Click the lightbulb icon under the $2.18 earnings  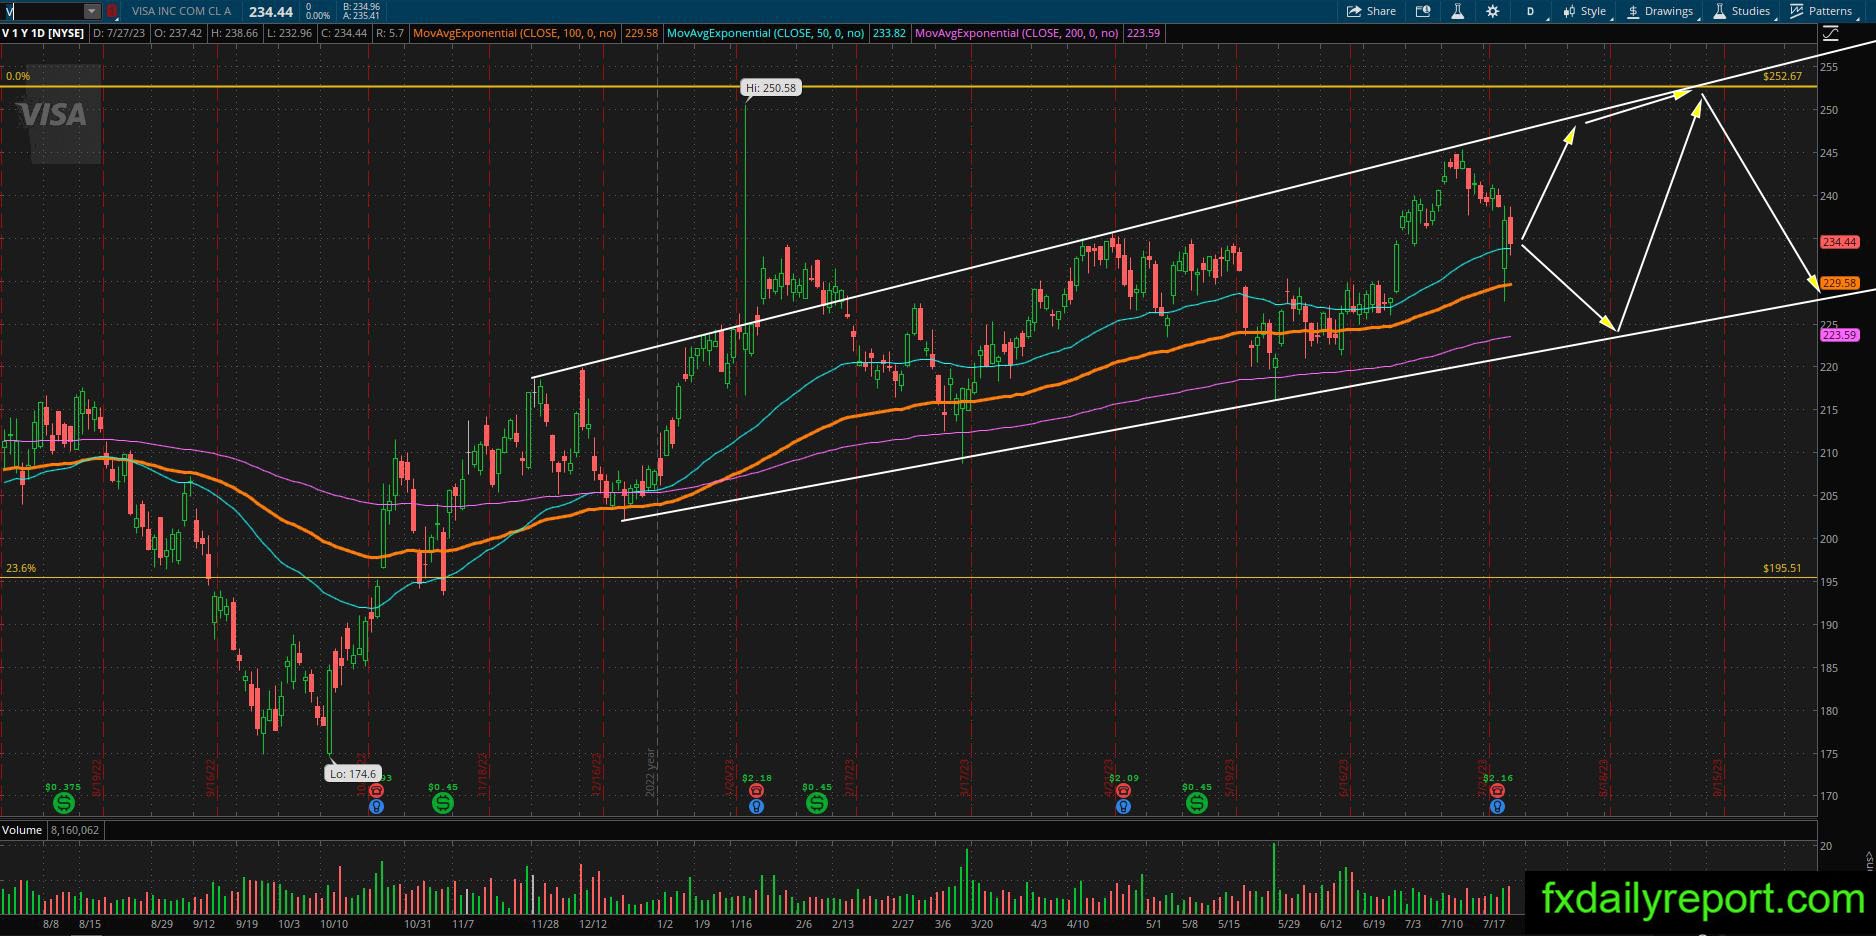point(756,806)
